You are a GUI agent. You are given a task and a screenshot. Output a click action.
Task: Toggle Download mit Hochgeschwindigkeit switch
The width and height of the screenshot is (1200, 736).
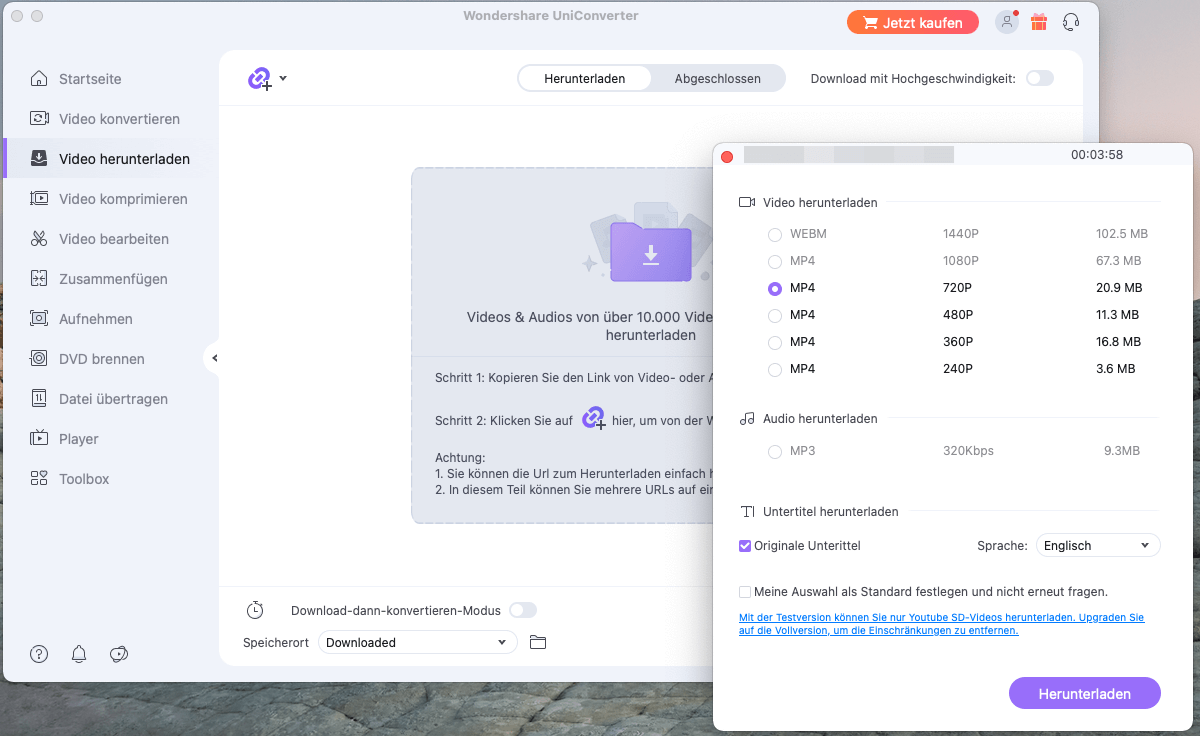(x=1040, y=78)
